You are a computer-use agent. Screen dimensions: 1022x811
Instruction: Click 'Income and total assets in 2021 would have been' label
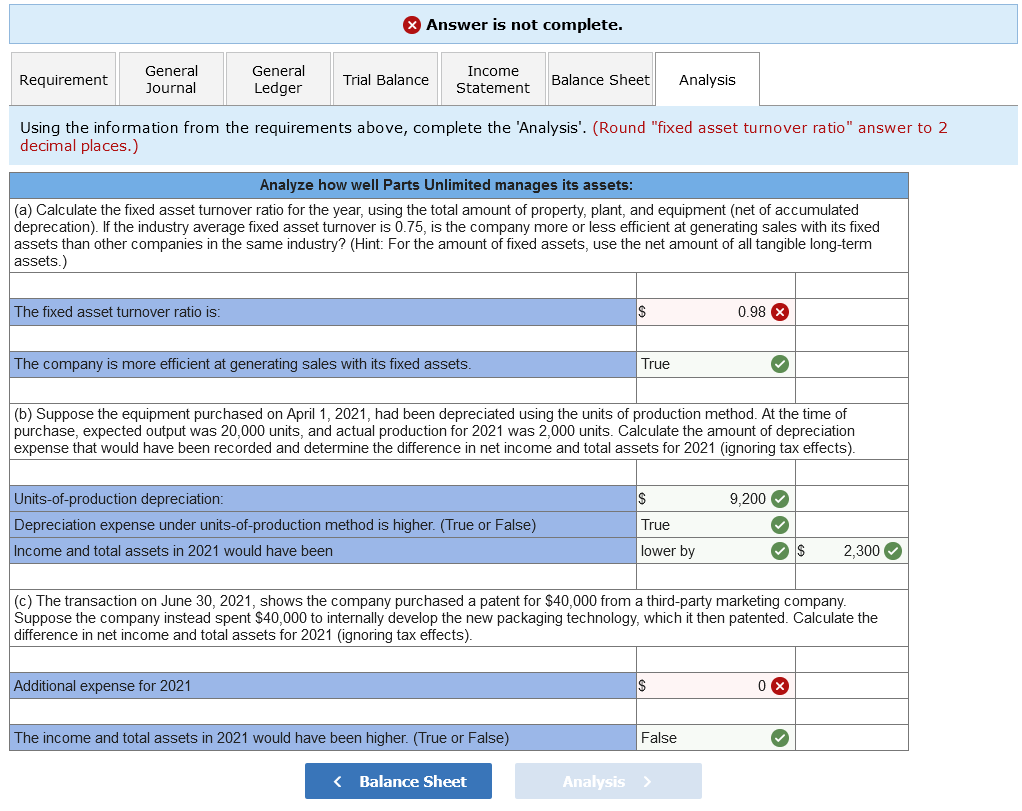tap(173, 551)
